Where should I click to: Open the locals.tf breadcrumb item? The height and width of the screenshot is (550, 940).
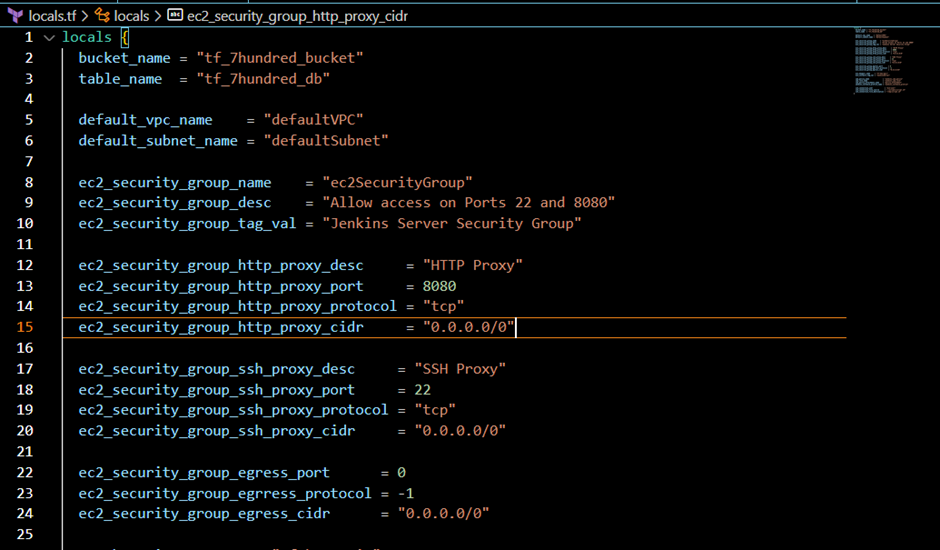click(x=52, y=16)
